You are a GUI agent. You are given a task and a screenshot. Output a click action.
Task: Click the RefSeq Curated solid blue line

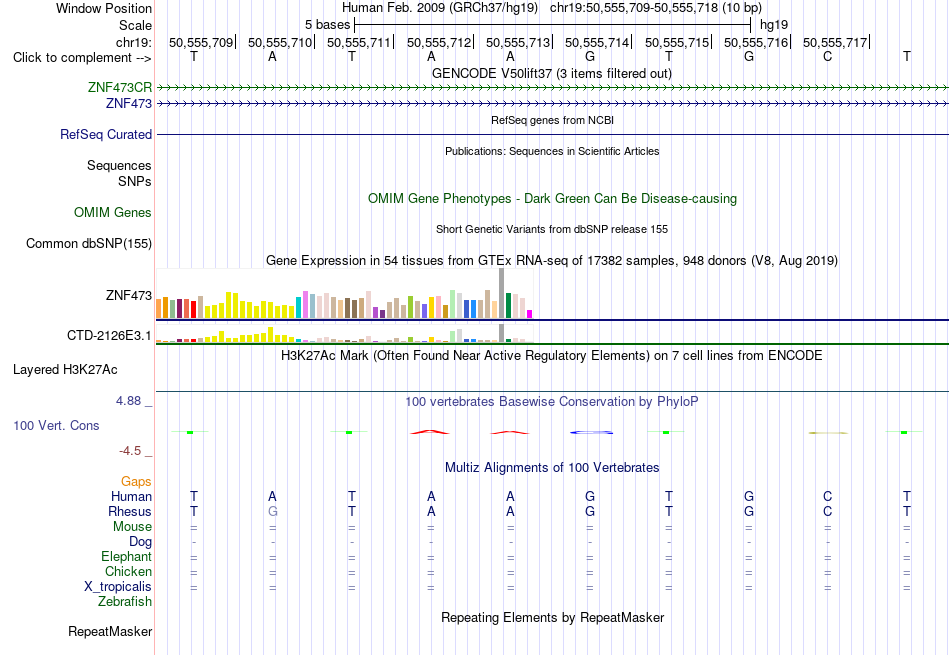(x=553, y=134)
